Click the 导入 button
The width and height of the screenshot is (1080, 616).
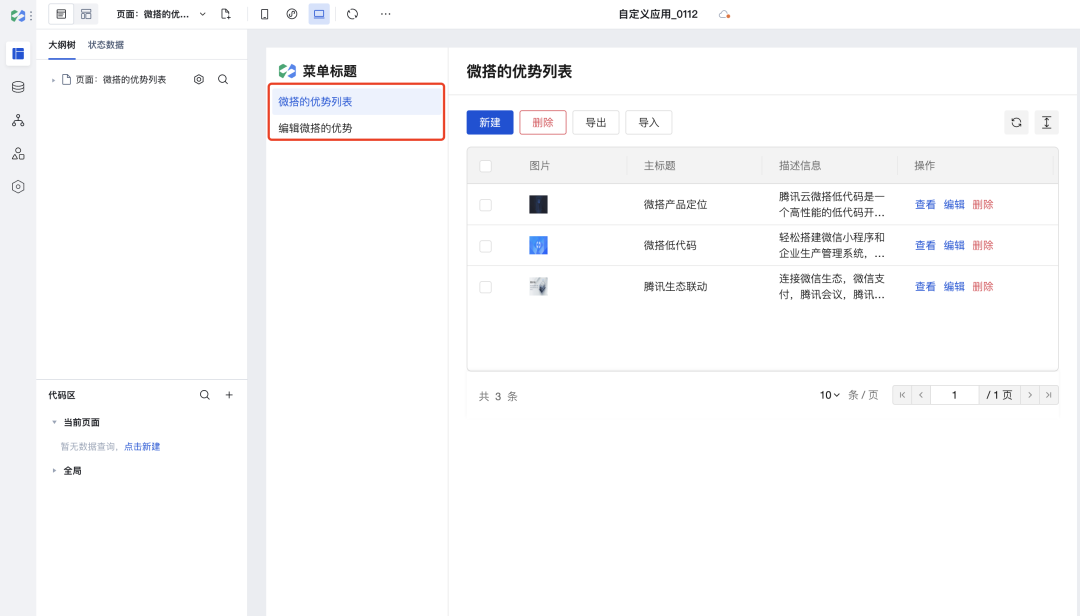tap(649, 123)
